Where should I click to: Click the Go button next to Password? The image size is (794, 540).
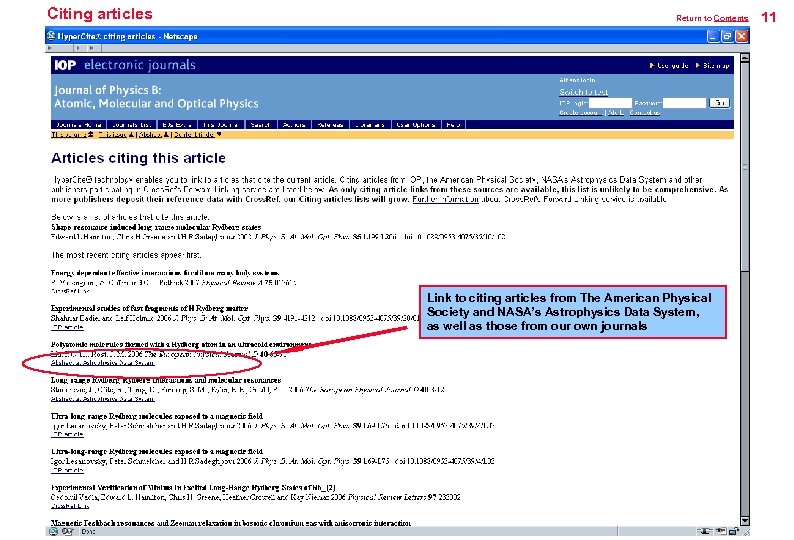[x=720, y=103]
